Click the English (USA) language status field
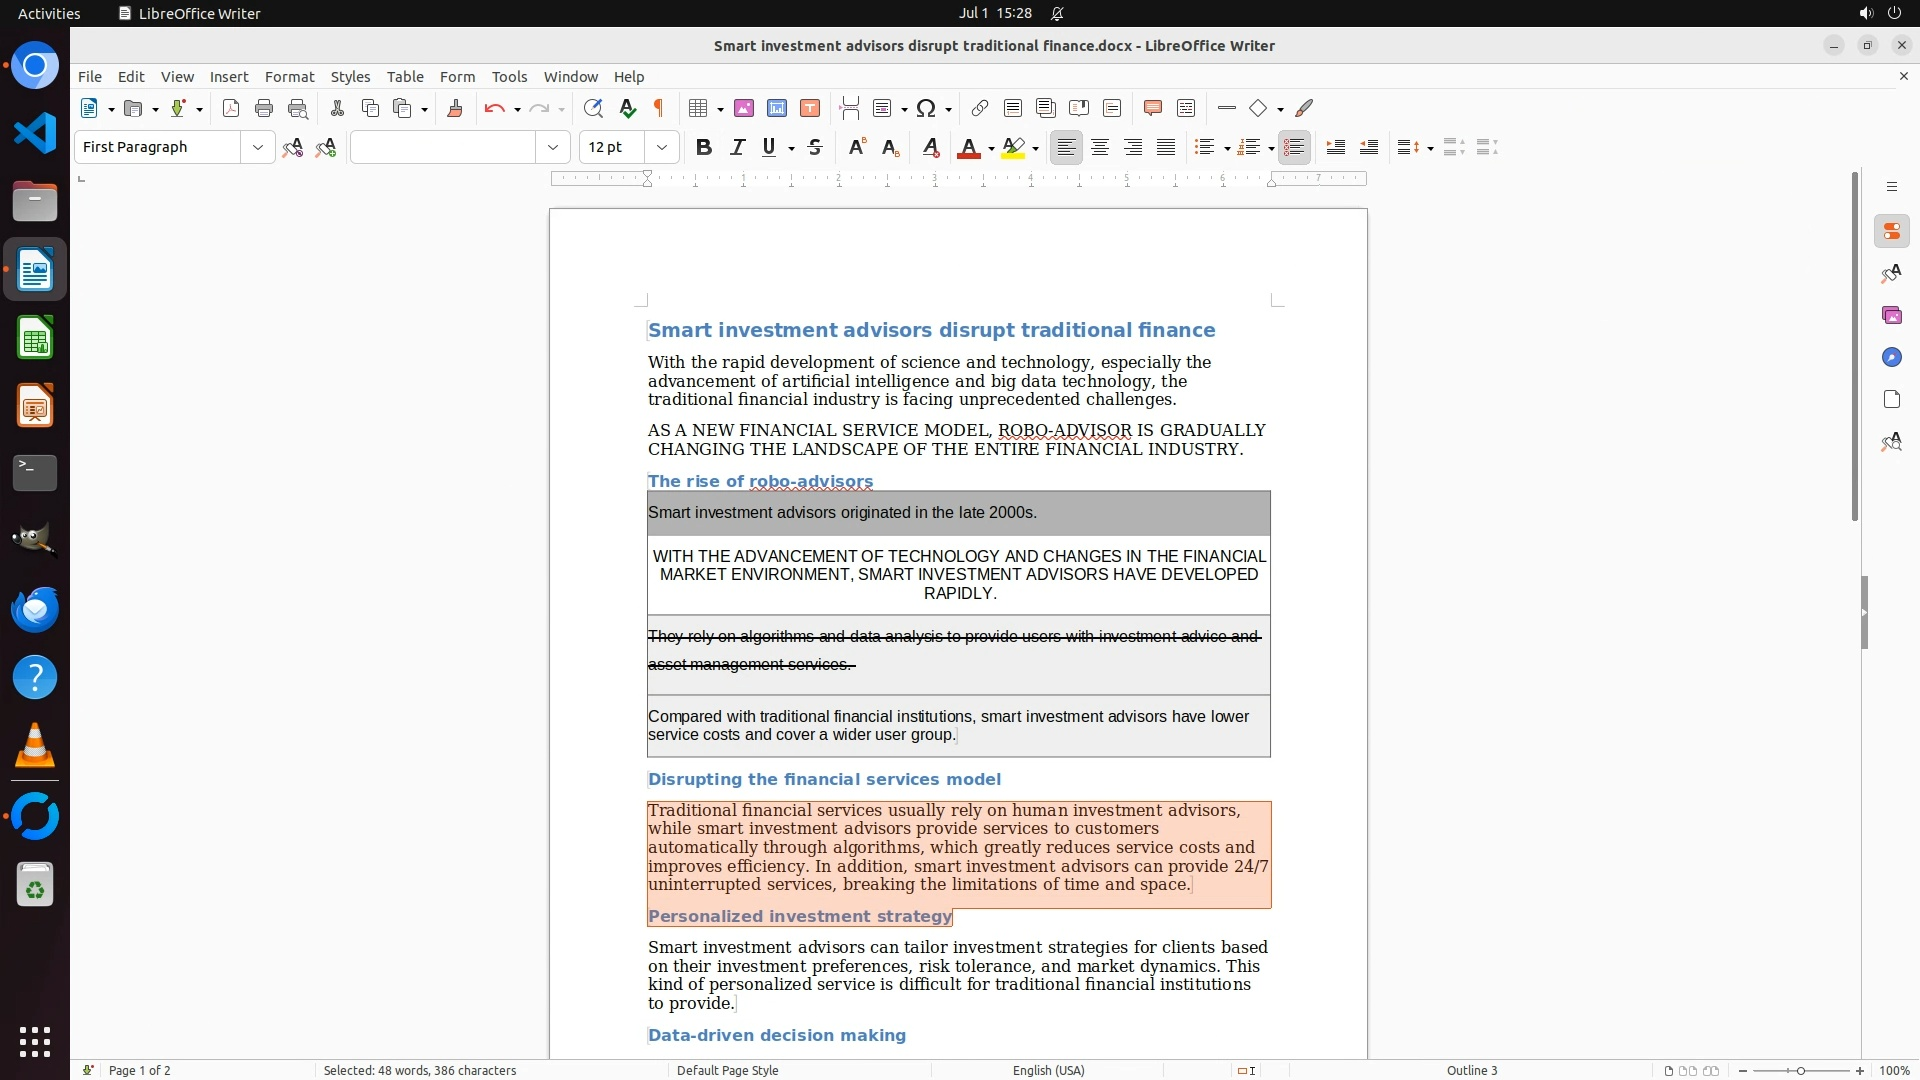Image resolution: width=1920 pixels, height=1080 pixels. point(1048,1070)
